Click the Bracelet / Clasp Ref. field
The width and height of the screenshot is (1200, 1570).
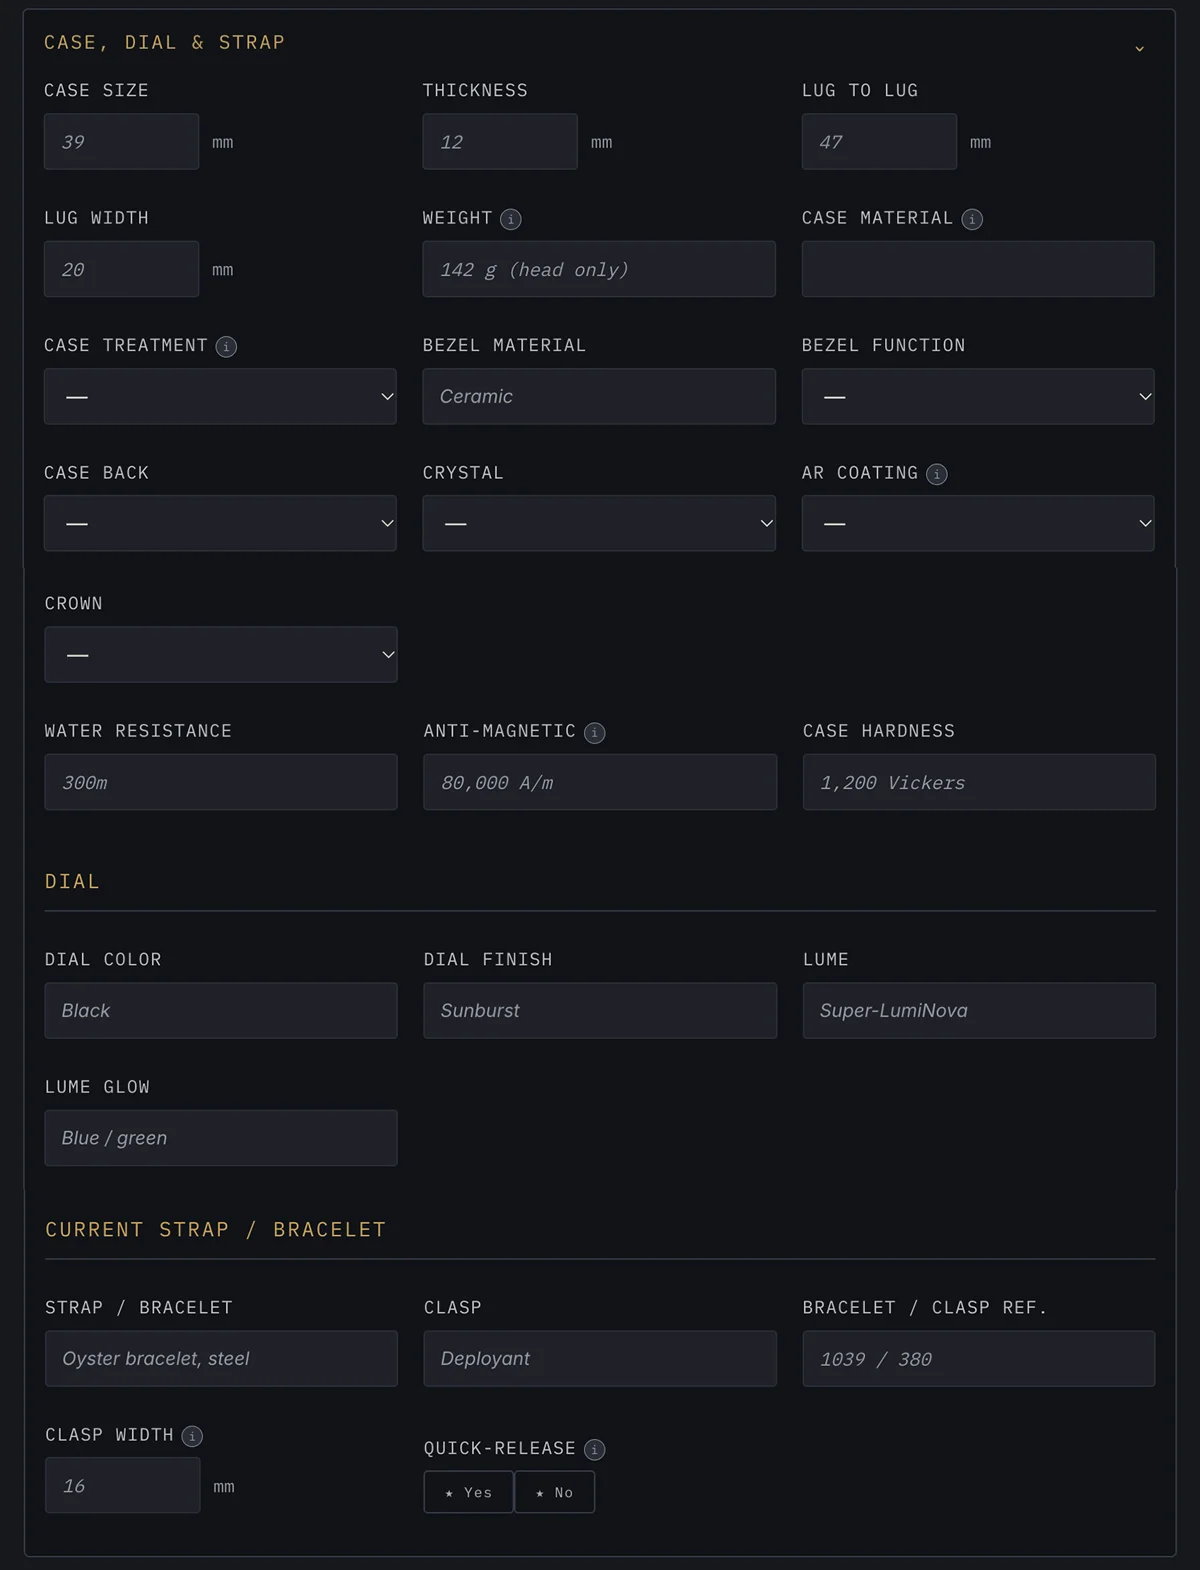tap(979, 1358)
